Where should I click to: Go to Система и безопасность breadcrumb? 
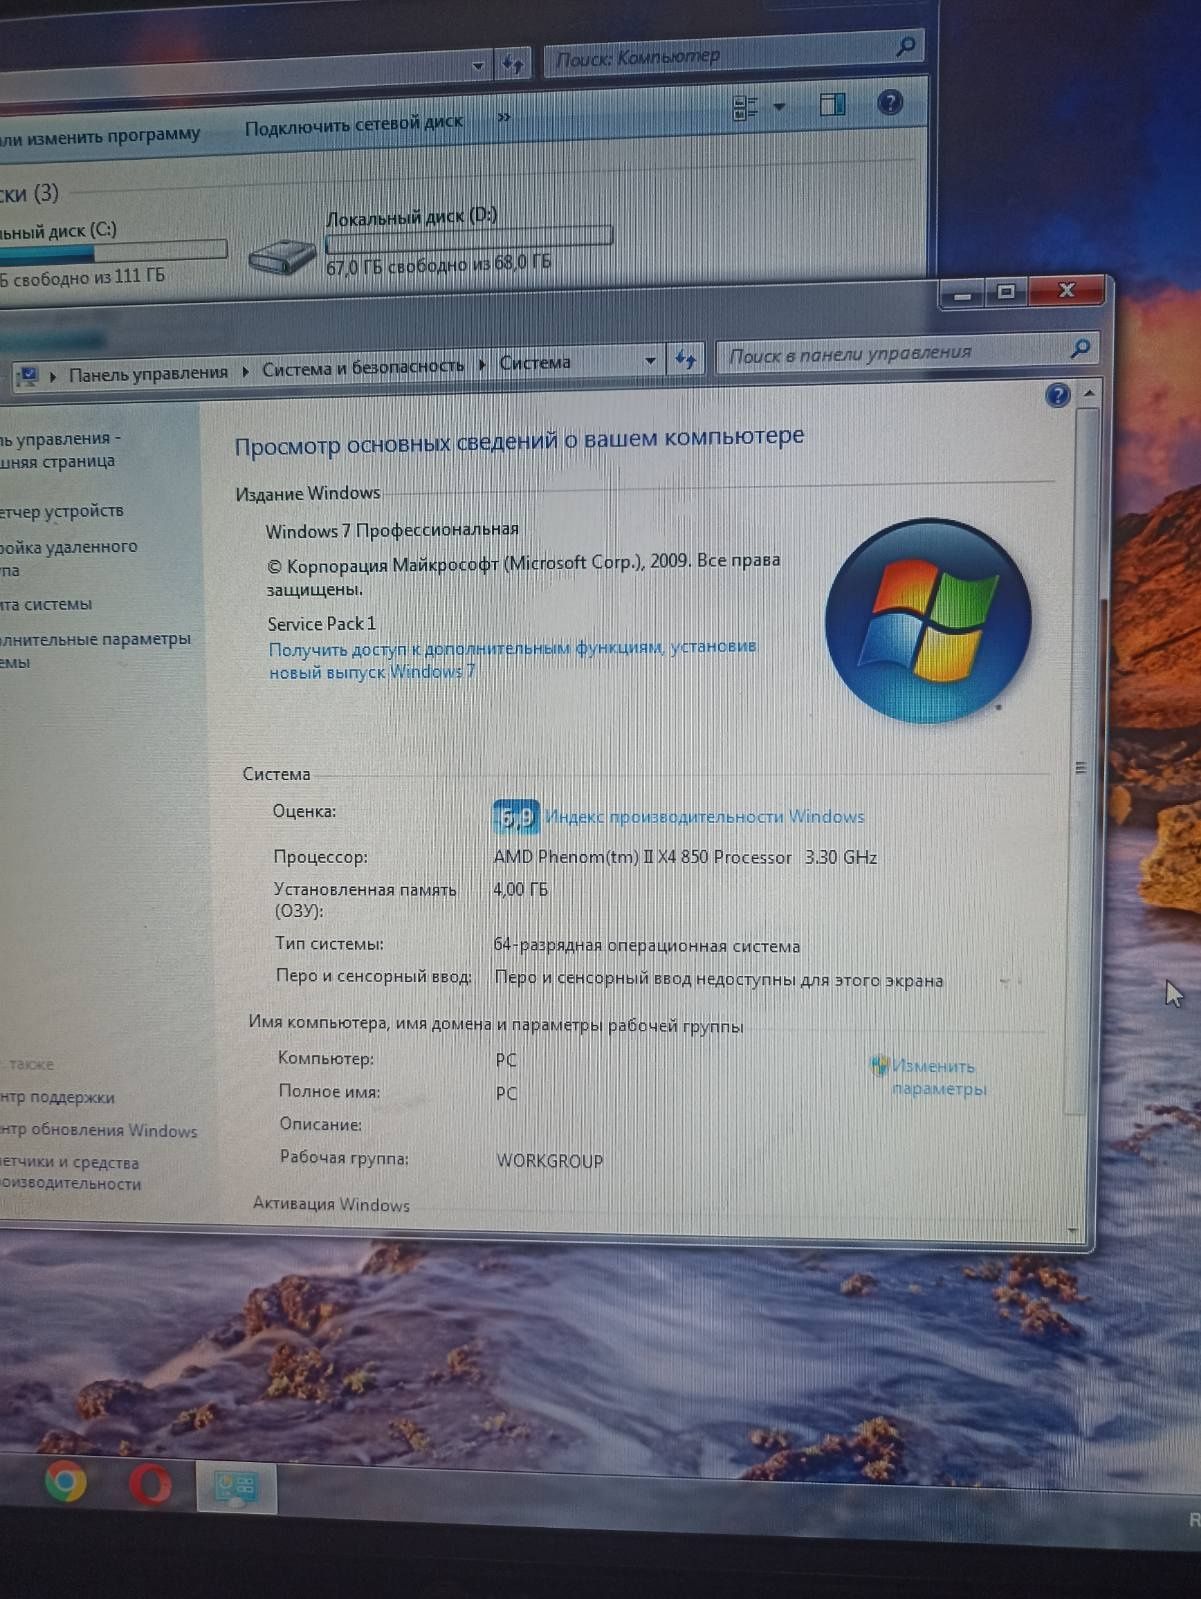pos(363,367)
